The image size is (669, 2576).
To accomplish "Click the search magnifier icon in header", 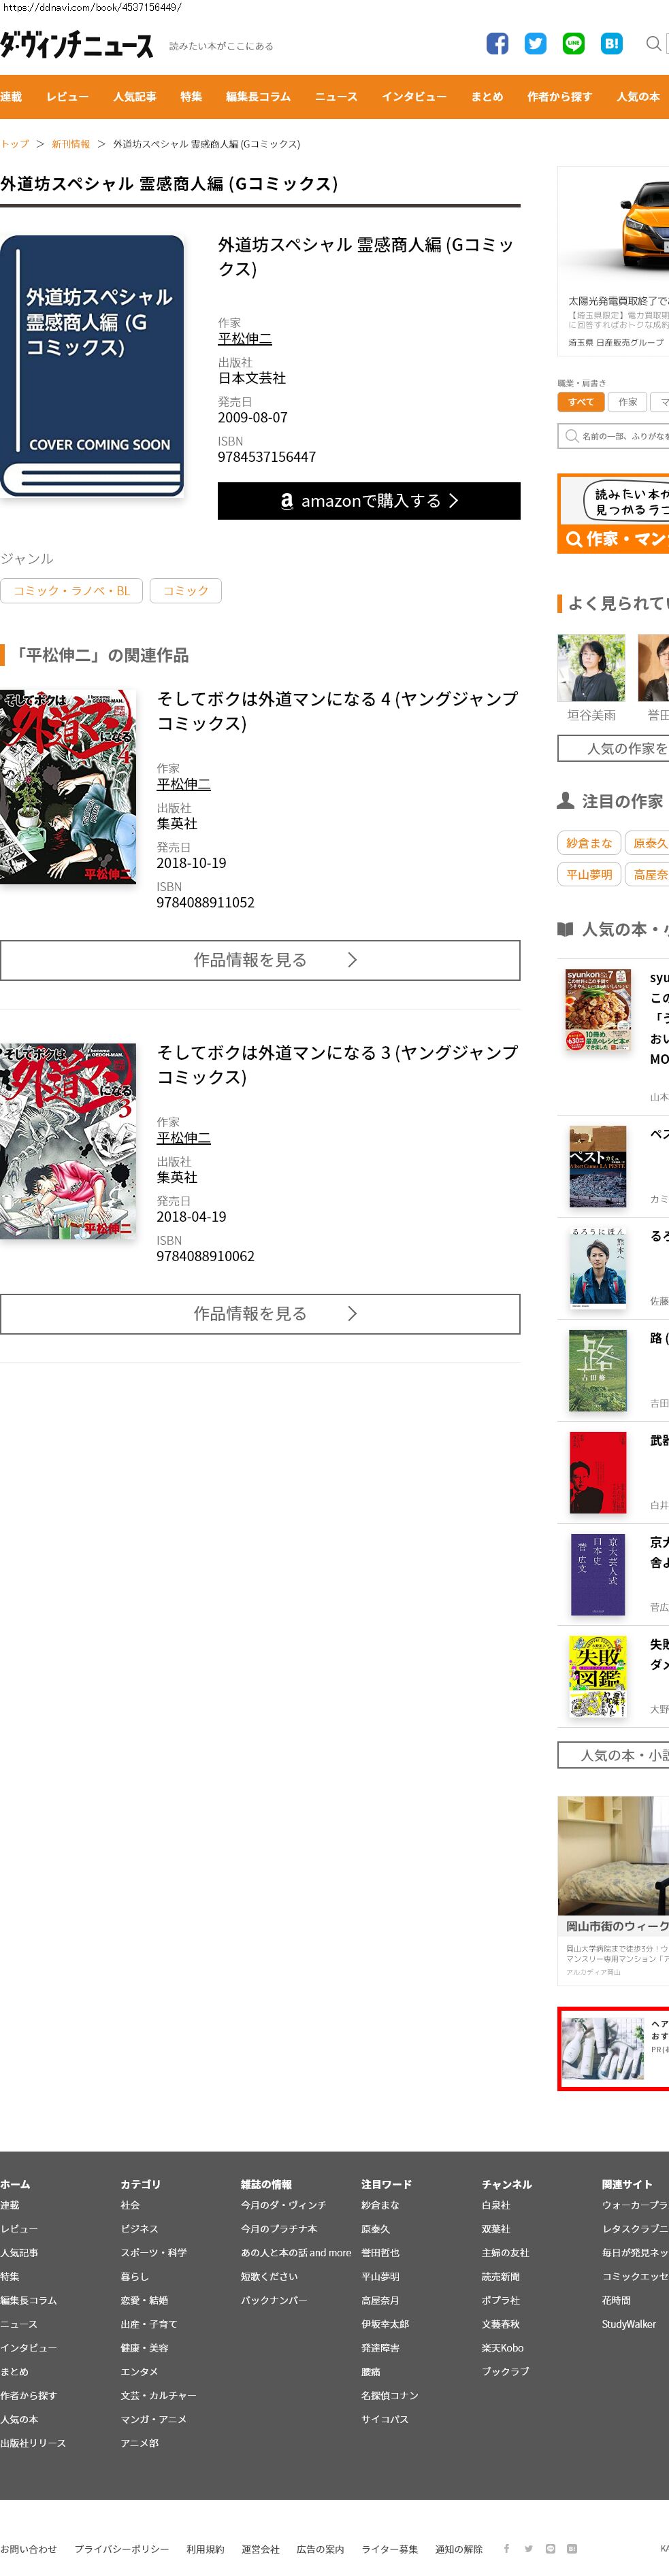I will point(653,43).
